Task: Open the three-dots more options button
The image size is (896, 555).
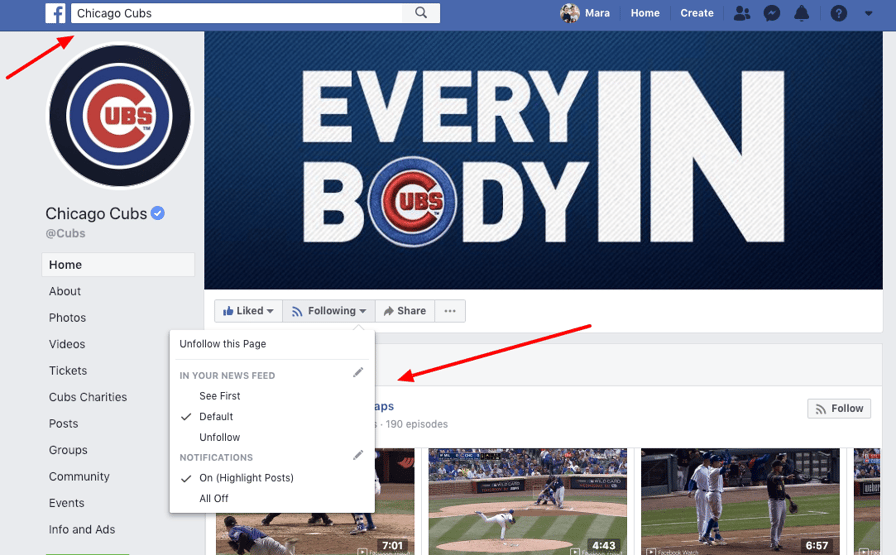Action: coord(450,311)
